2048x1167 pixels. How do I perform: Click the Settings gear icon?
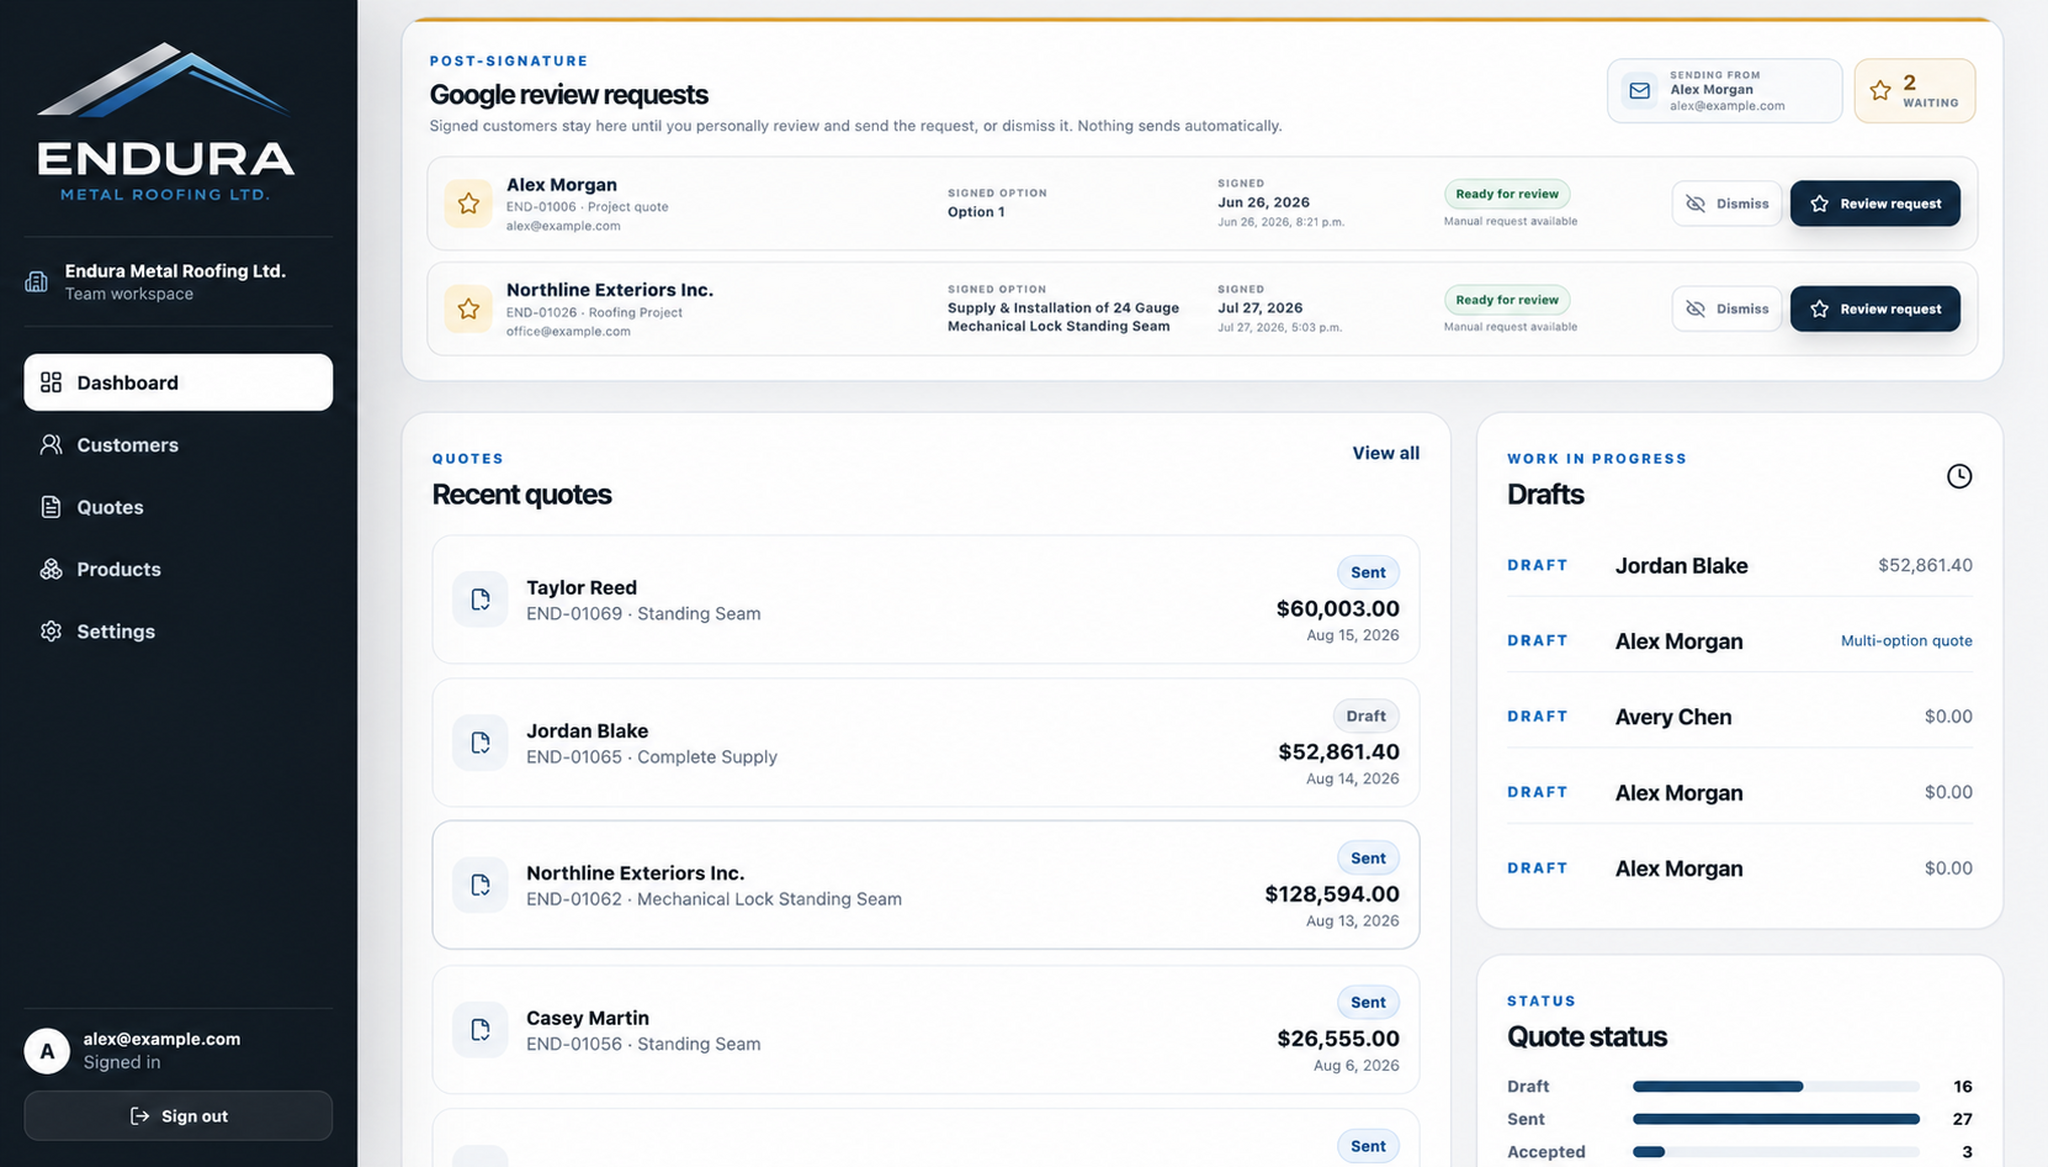click(51, 631)
